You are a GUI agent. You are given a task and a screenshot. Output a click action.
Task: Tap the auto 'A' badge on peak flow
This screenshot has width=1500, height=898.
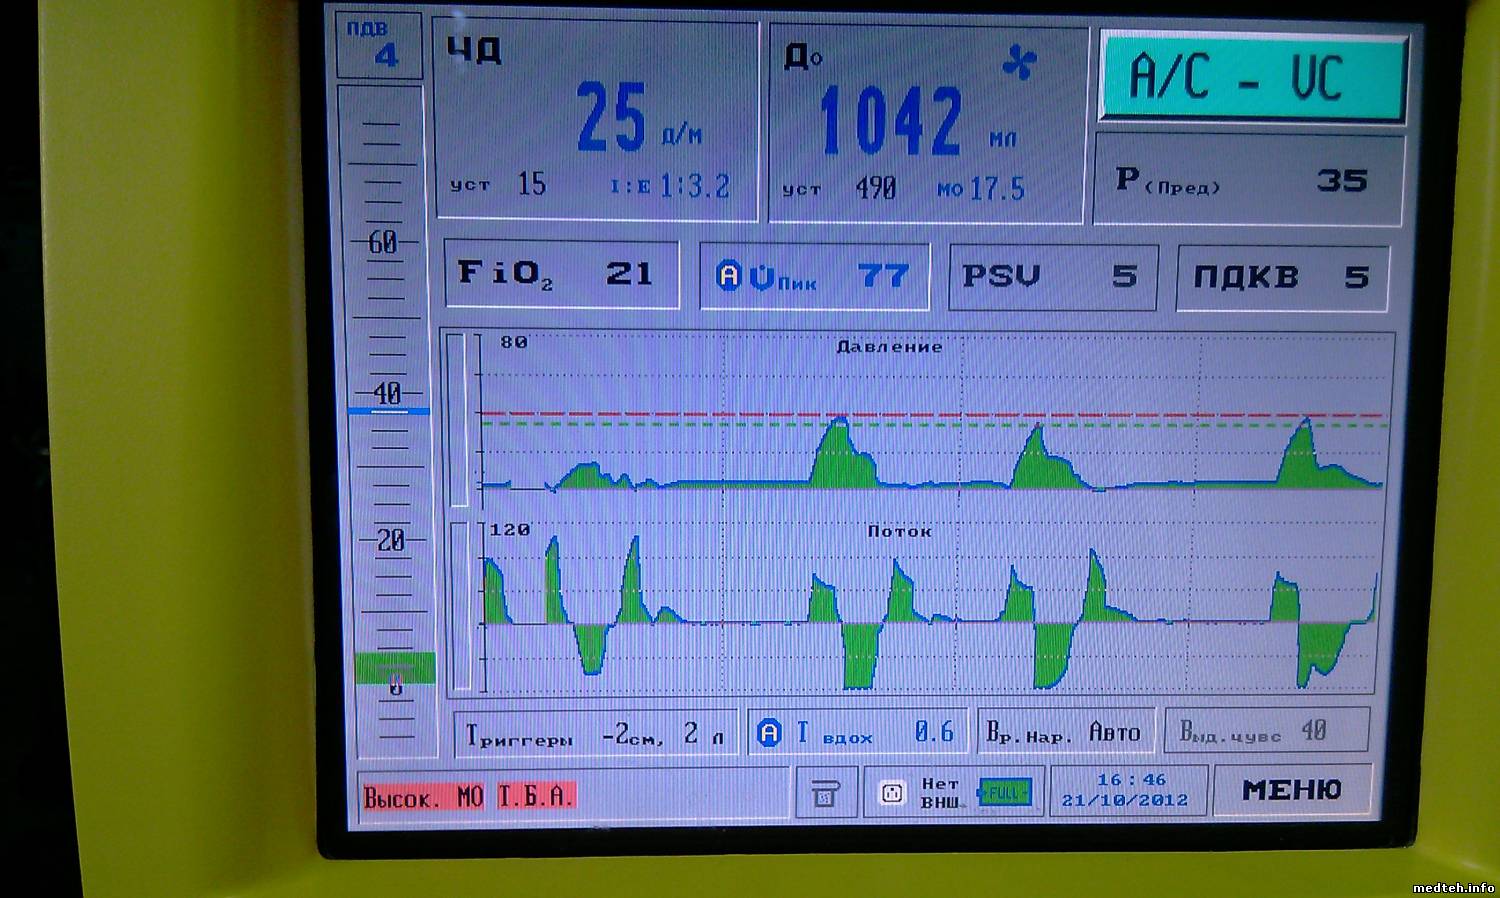coord(729,276)
